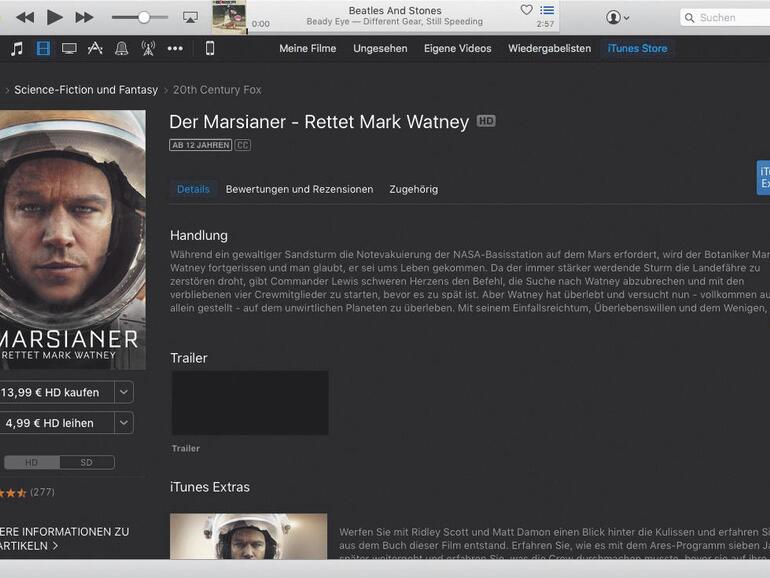Open more information about articles link
Viewport: 770px width, 578px height.
pyautogui.click(x=64, y=539)
